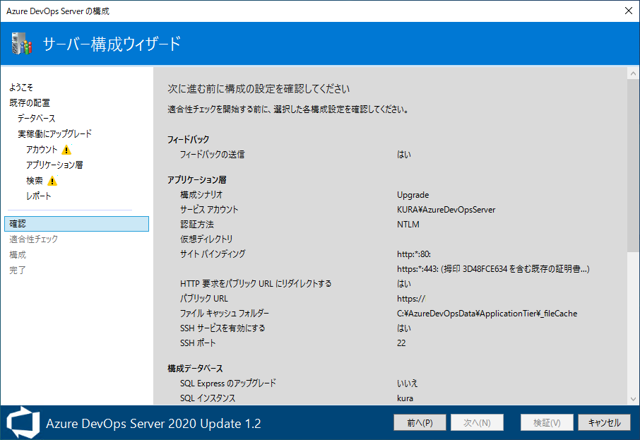Click the ファイル キャッシュ フォルダー label

click(x=224, y=313)
